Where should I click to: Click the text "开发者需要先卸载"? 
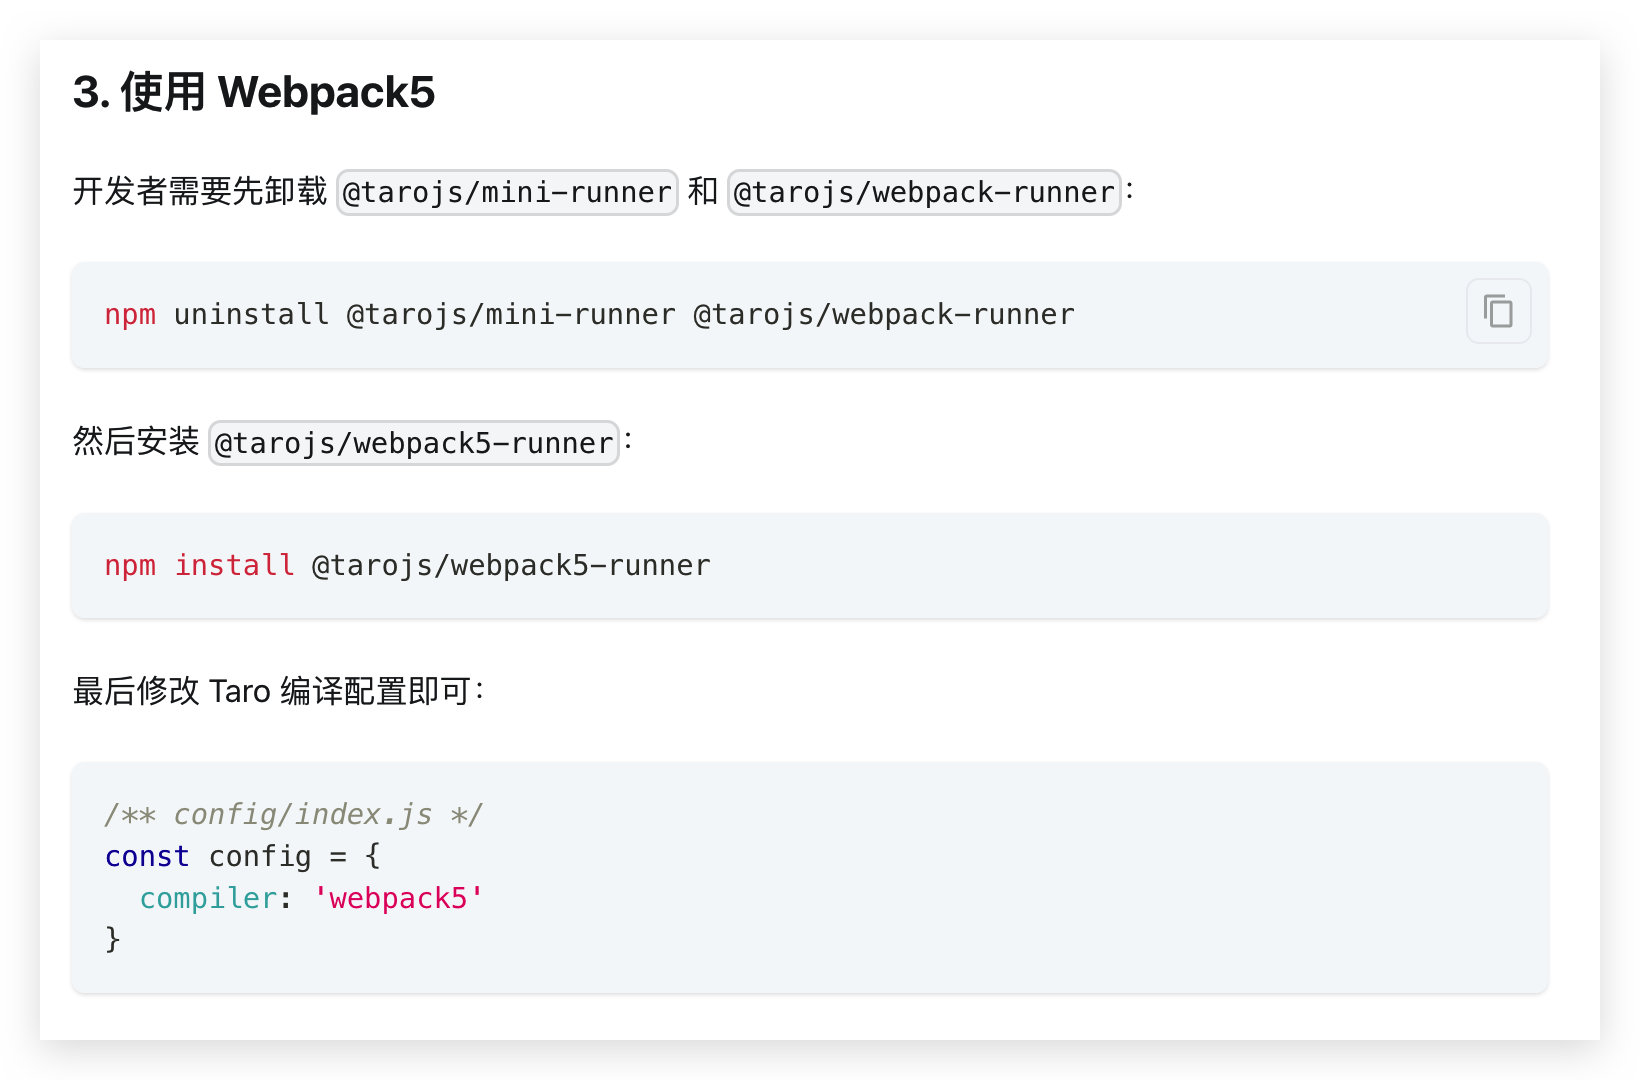tap(200, 190)
